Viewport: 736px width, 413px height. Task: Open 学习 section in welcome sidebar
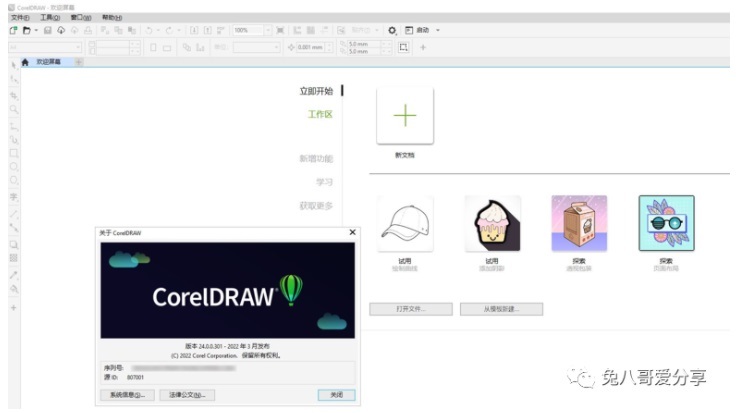(324, 182)
